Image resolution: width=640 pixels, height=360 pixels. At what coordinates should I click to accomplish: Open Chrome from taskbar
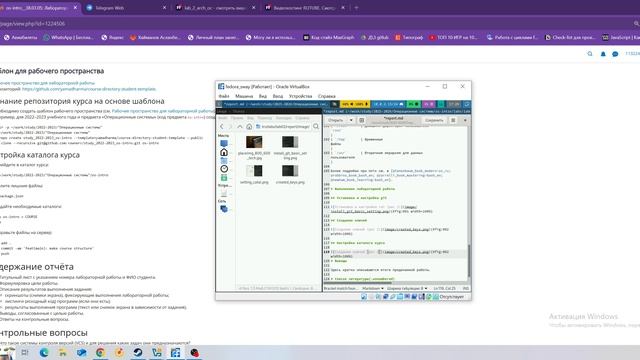(100, 353)
